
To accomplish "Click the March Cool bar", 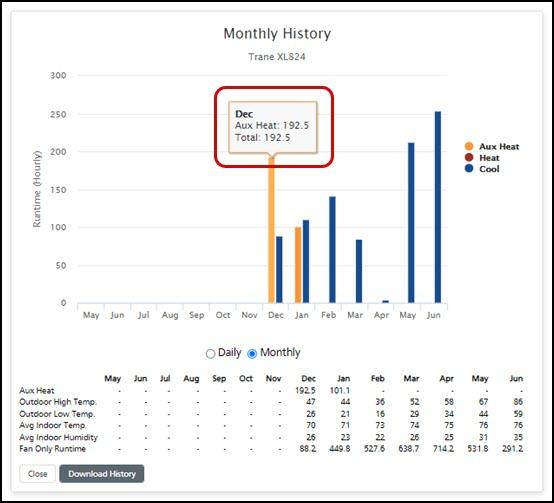I will point(359,271).
